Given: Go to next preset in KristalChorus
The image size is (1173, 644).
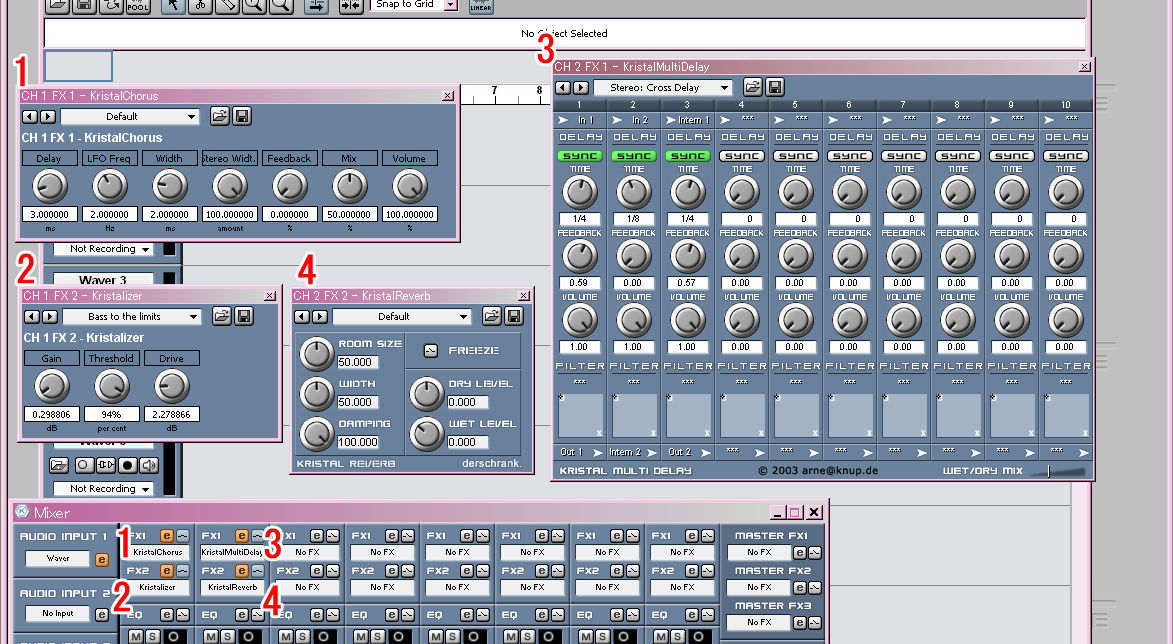Looking at the screenshot, I should click(47, 117).
